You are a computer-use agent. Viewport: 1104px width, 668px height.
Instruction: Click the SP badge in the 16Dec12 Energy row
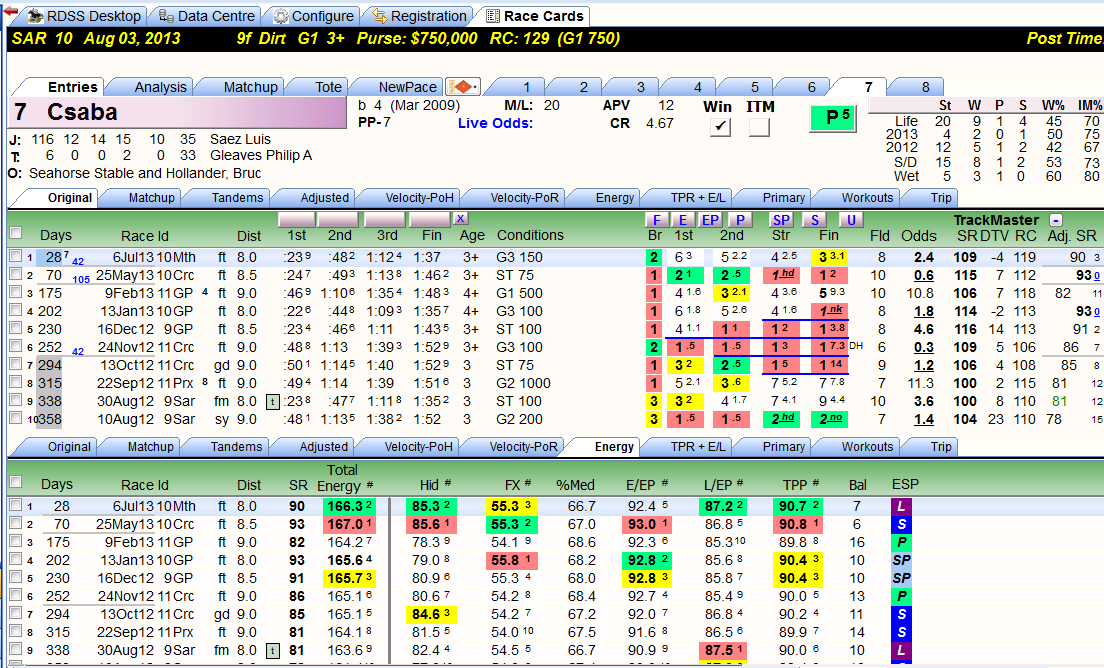[x=901, y=579]
